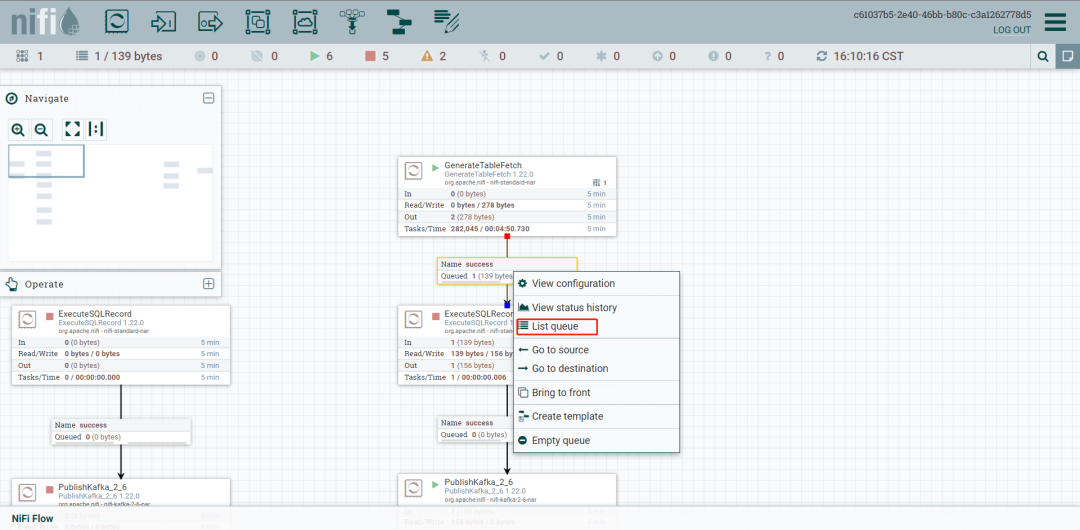The image size is (1080, 530).
Task: Click the stopped components count icon
Action: tap(370, 56)
